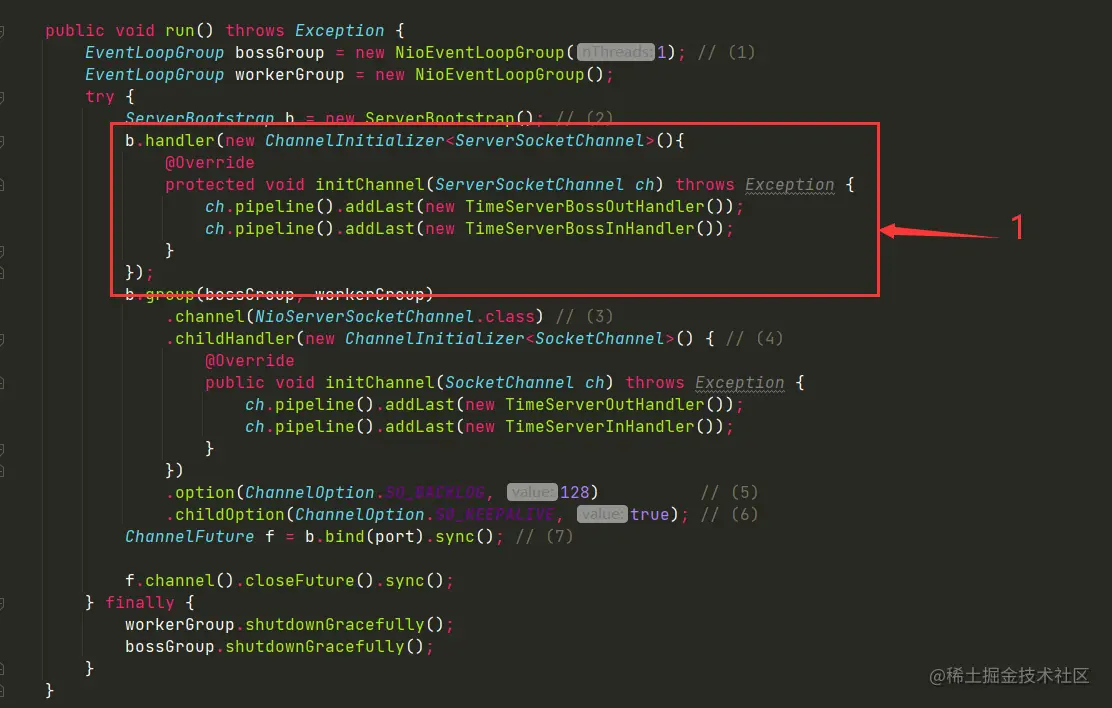The width and height of the screenshot is (1112, 708).
Task: Click the NioEventLoopGroup constructor for bossGroup
Action: click(x=479, y=52)
